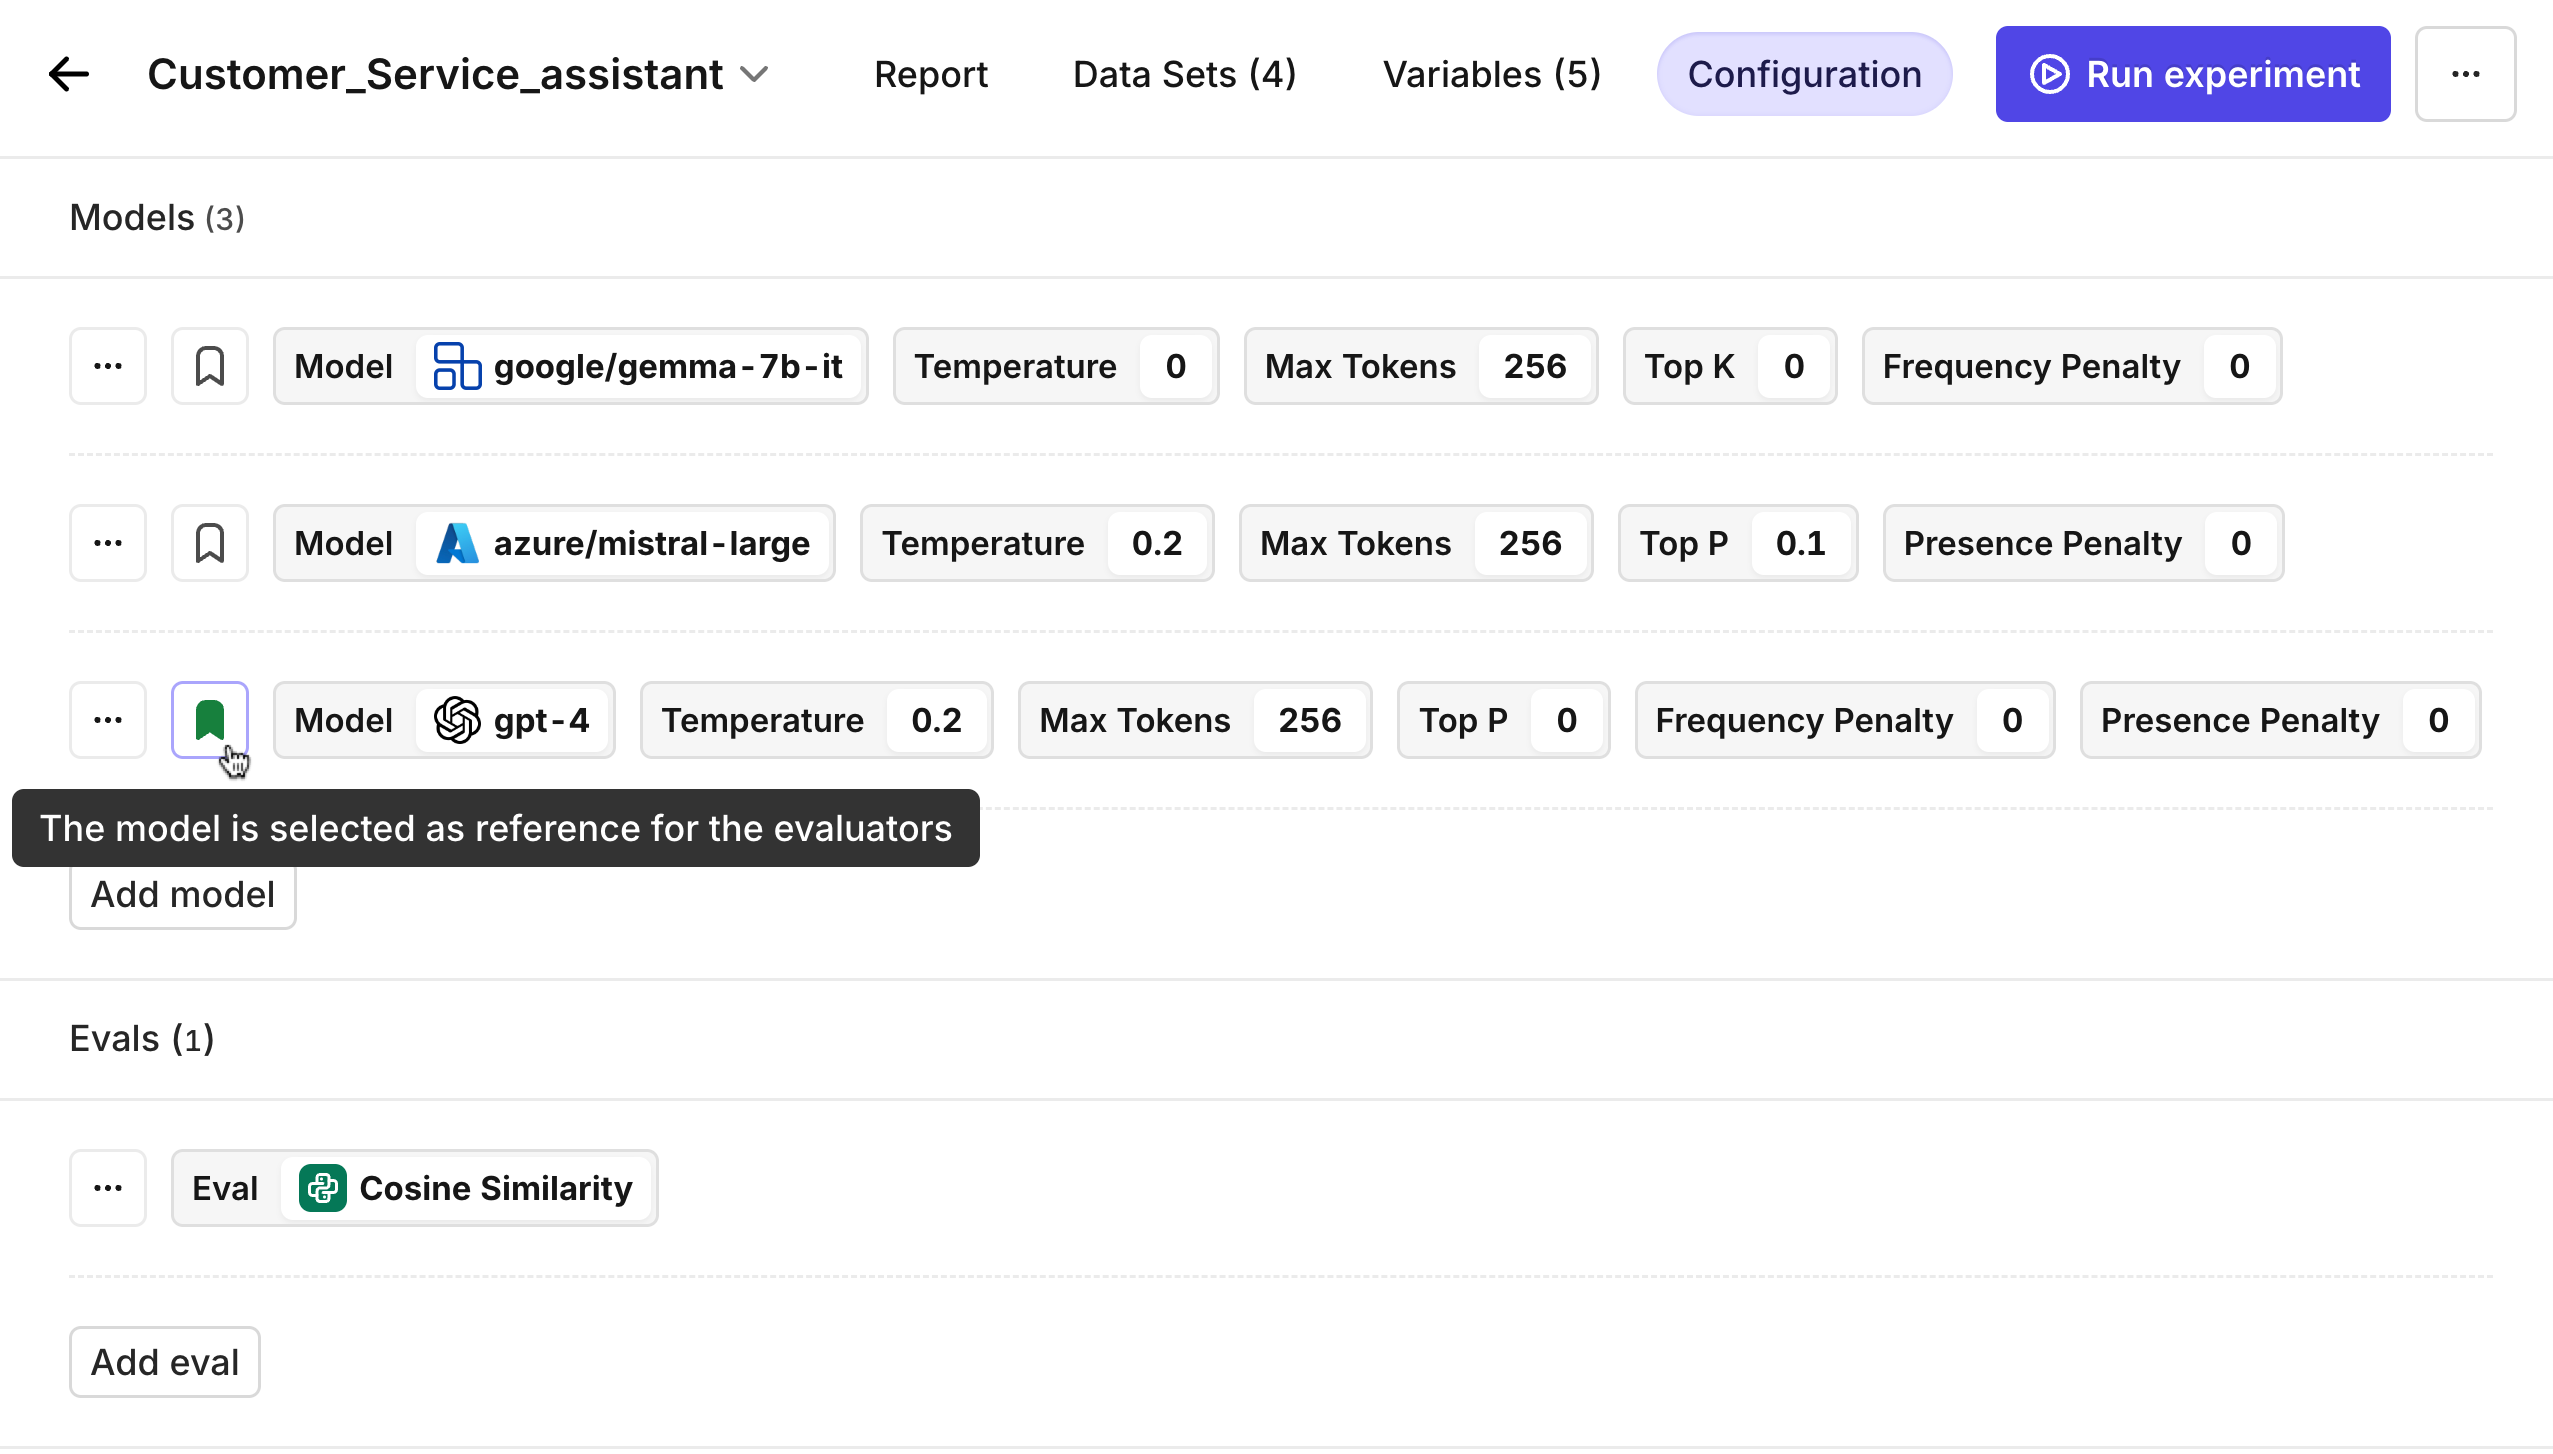Open model selector for google/gemma-7b-it
The image size is (2553, 1454).
coord(640,366)
